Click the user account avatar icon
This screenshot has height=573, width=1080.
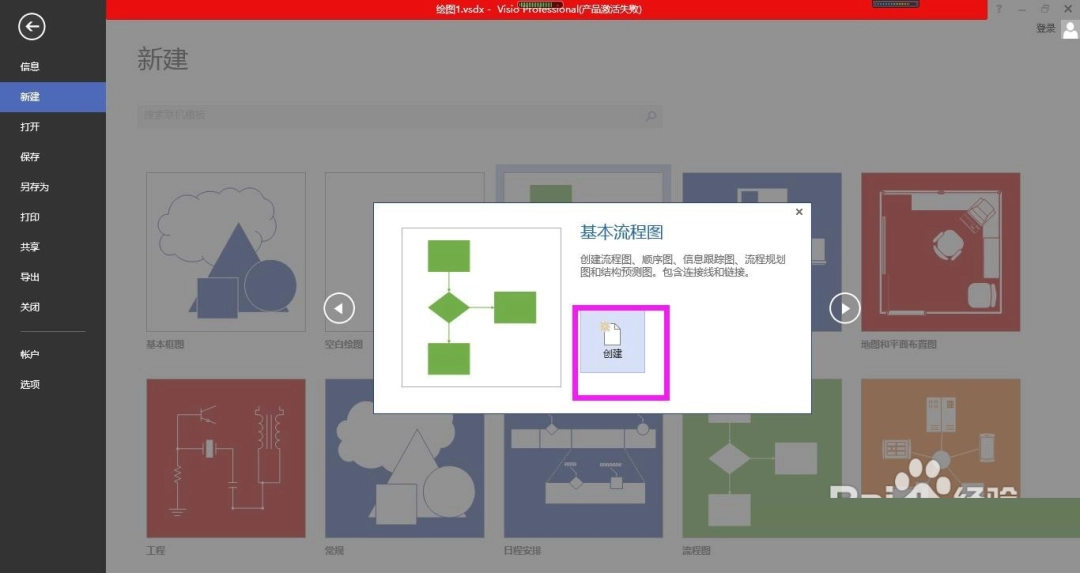pos(1070,30)
